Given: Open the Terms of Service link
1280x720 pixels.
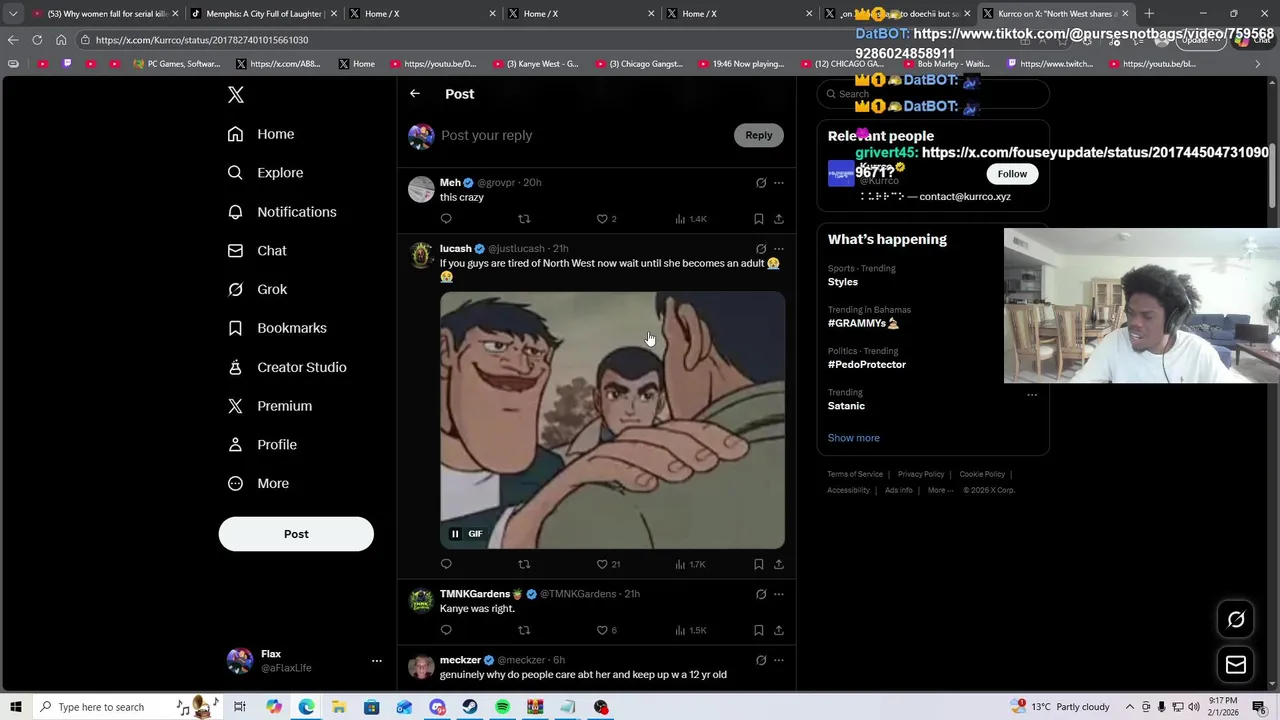Looking at the screenshot, I should 855,474.
